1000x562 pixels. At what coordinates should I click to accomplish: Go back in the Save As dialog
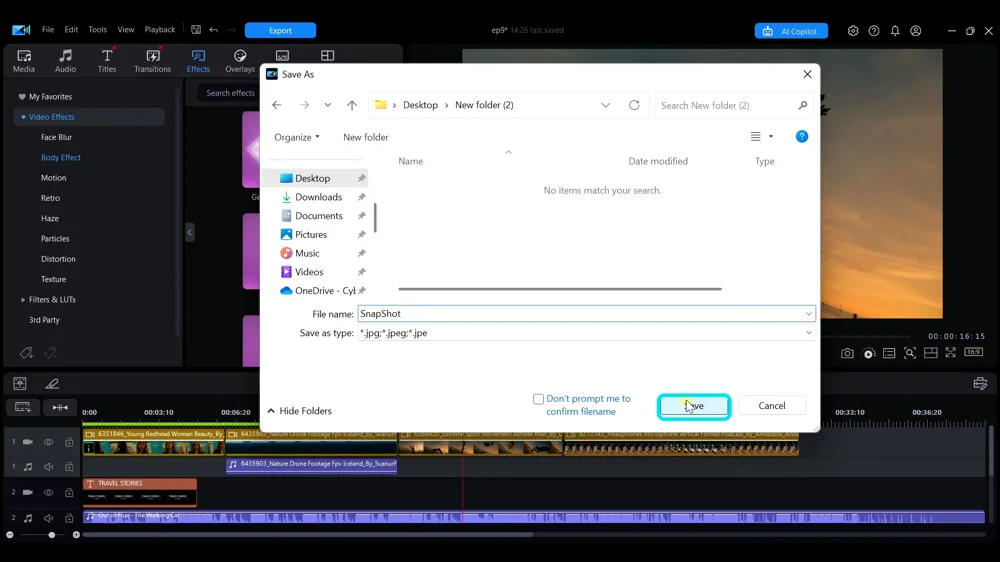[x=277, y=105]
